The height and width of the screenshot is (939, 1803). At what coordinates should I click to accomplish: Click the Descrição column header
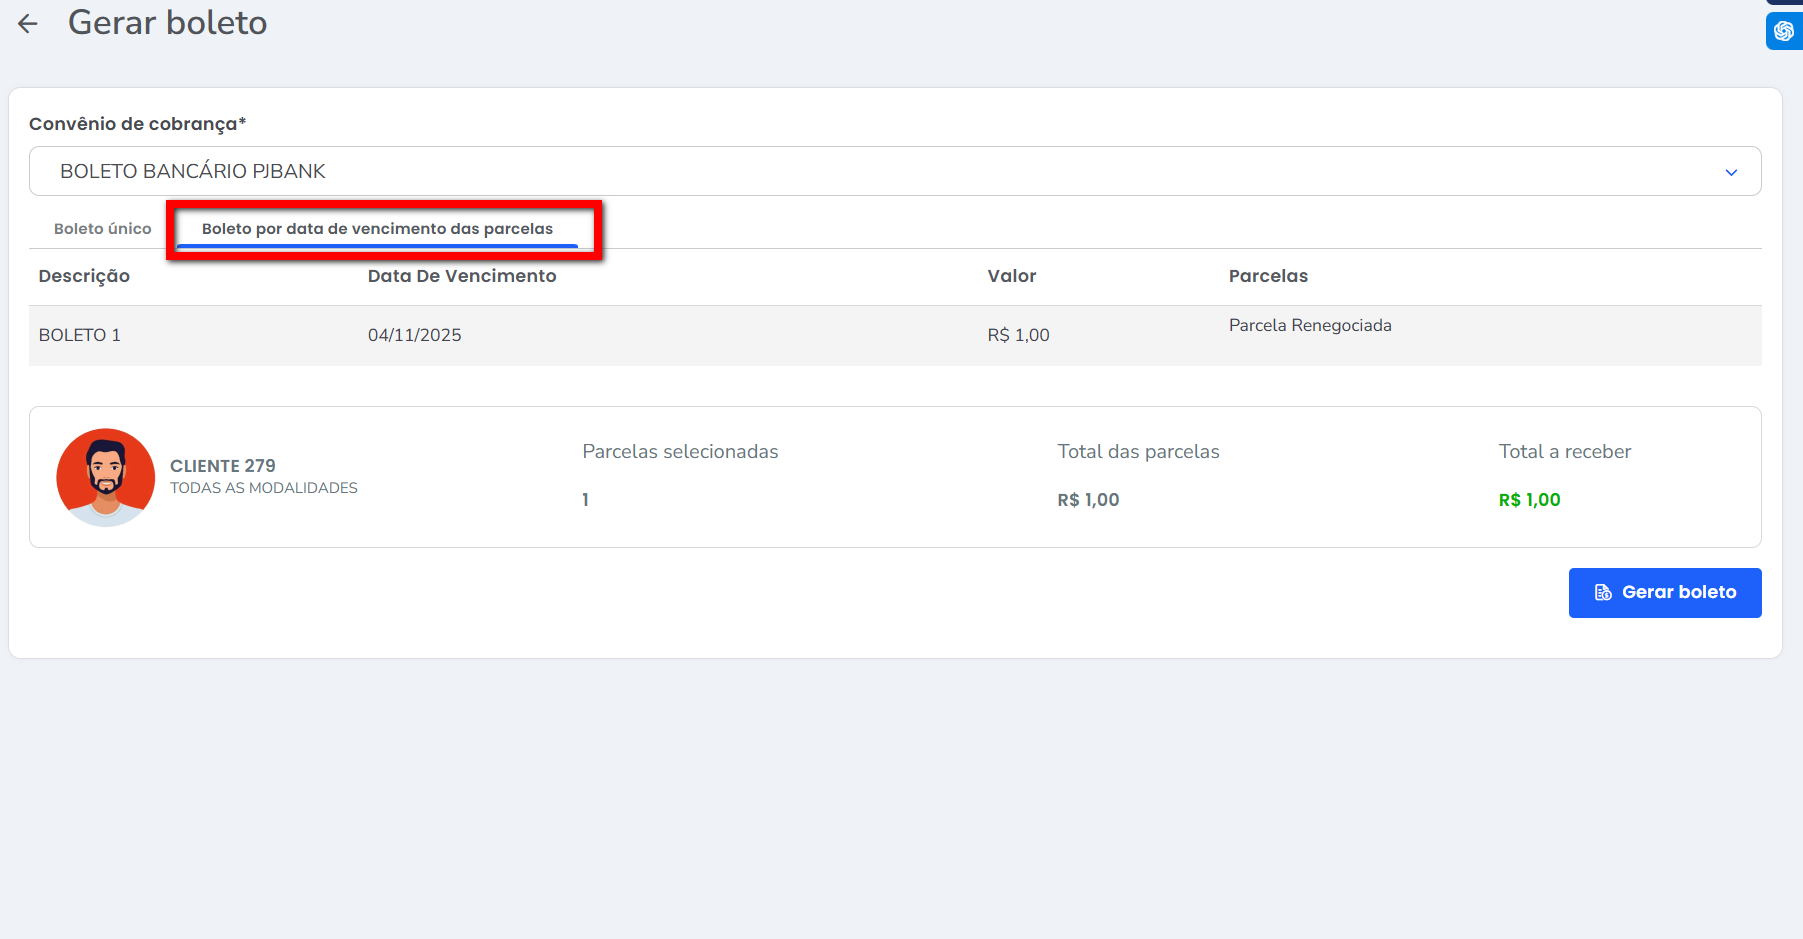point(84,276)
